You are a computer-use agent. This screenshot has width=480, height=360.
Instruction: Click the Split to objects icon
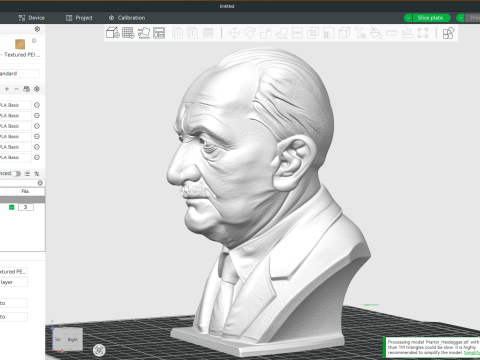(x=177, y=33)
